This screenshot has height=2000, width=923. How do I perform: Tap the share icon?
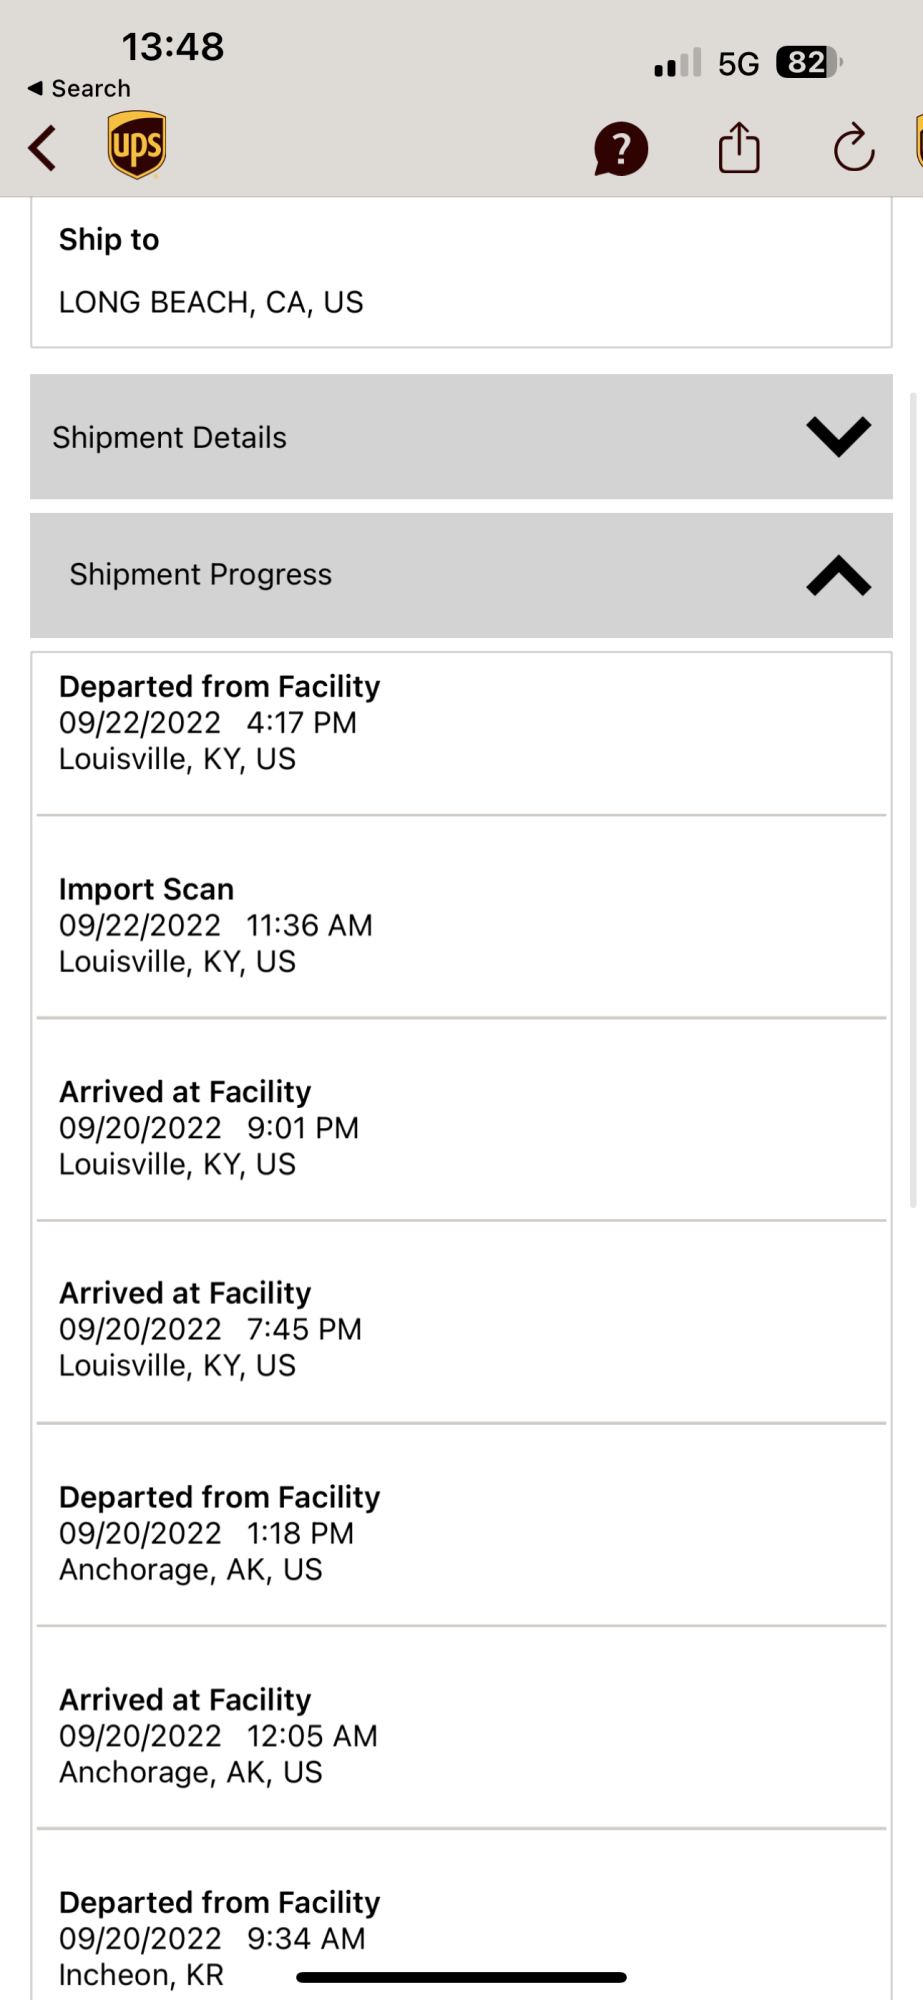pyautogui.click(x=739, y=148)
